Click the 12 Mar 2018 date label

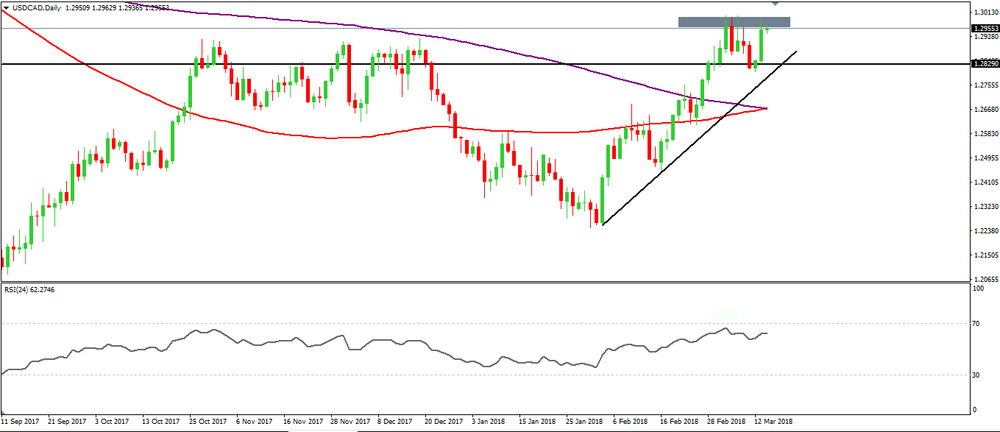(x=774, y=422)
